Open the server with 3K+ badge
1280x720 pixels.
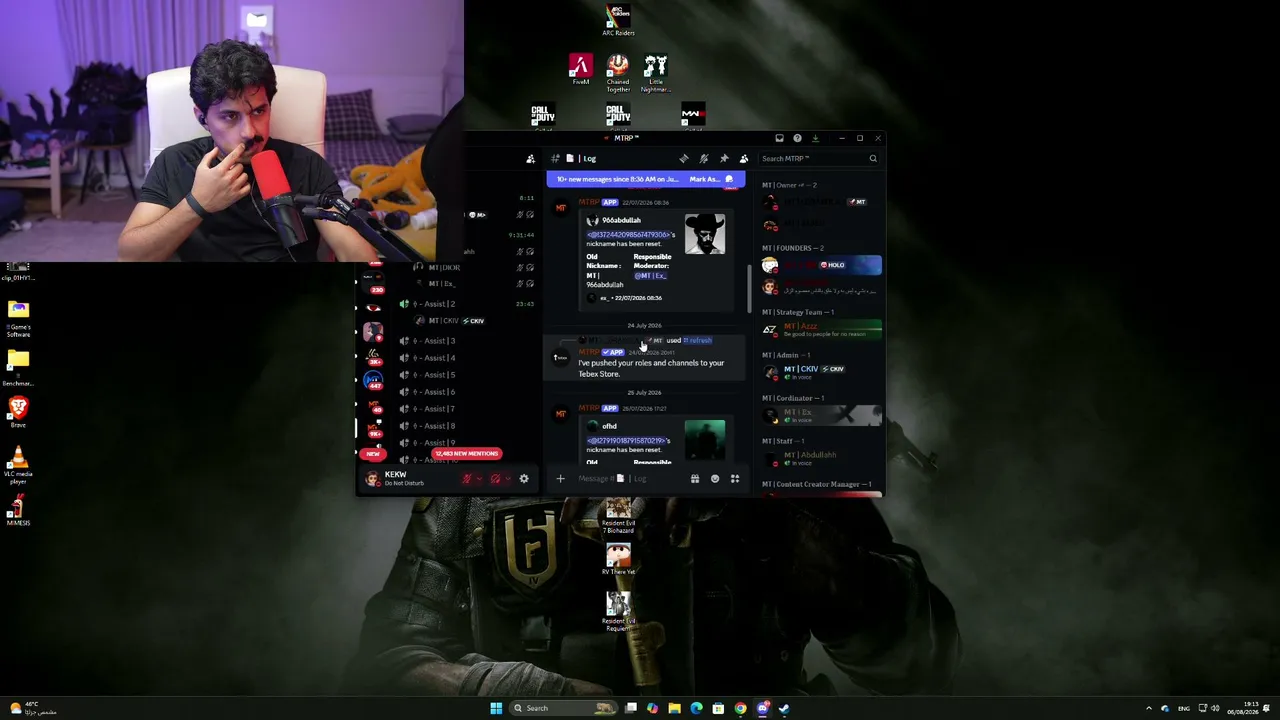pyautogui.click(x=373, y=356)
